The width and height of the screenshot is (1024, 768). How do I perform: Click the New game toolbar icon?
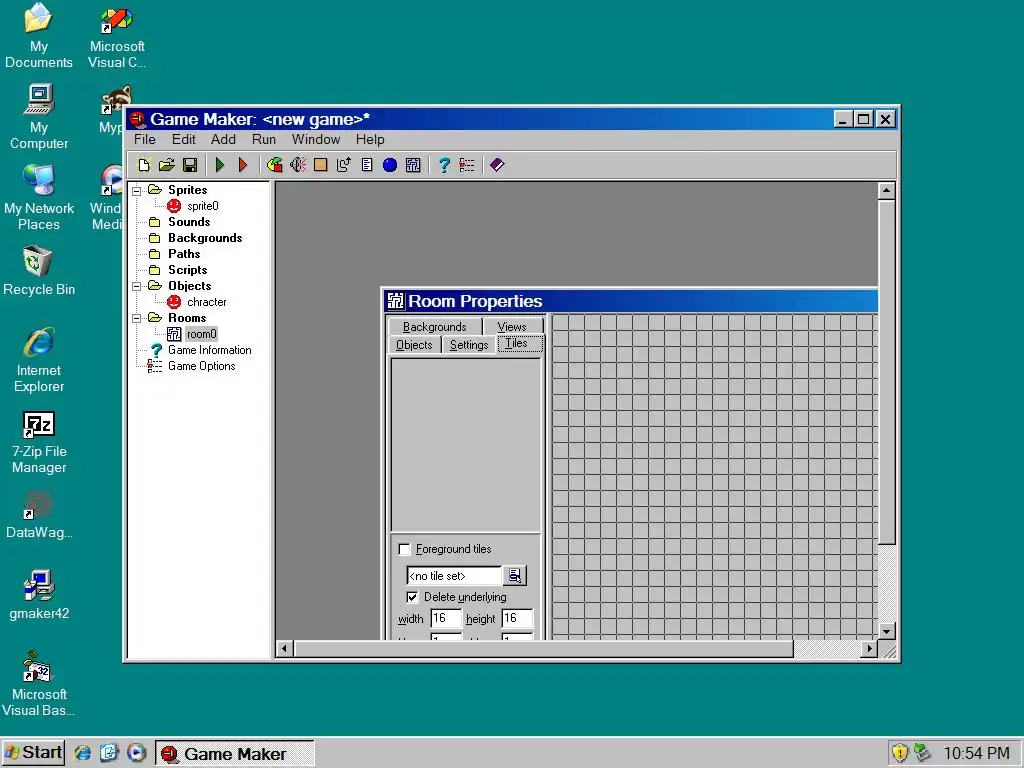(144, 165)
